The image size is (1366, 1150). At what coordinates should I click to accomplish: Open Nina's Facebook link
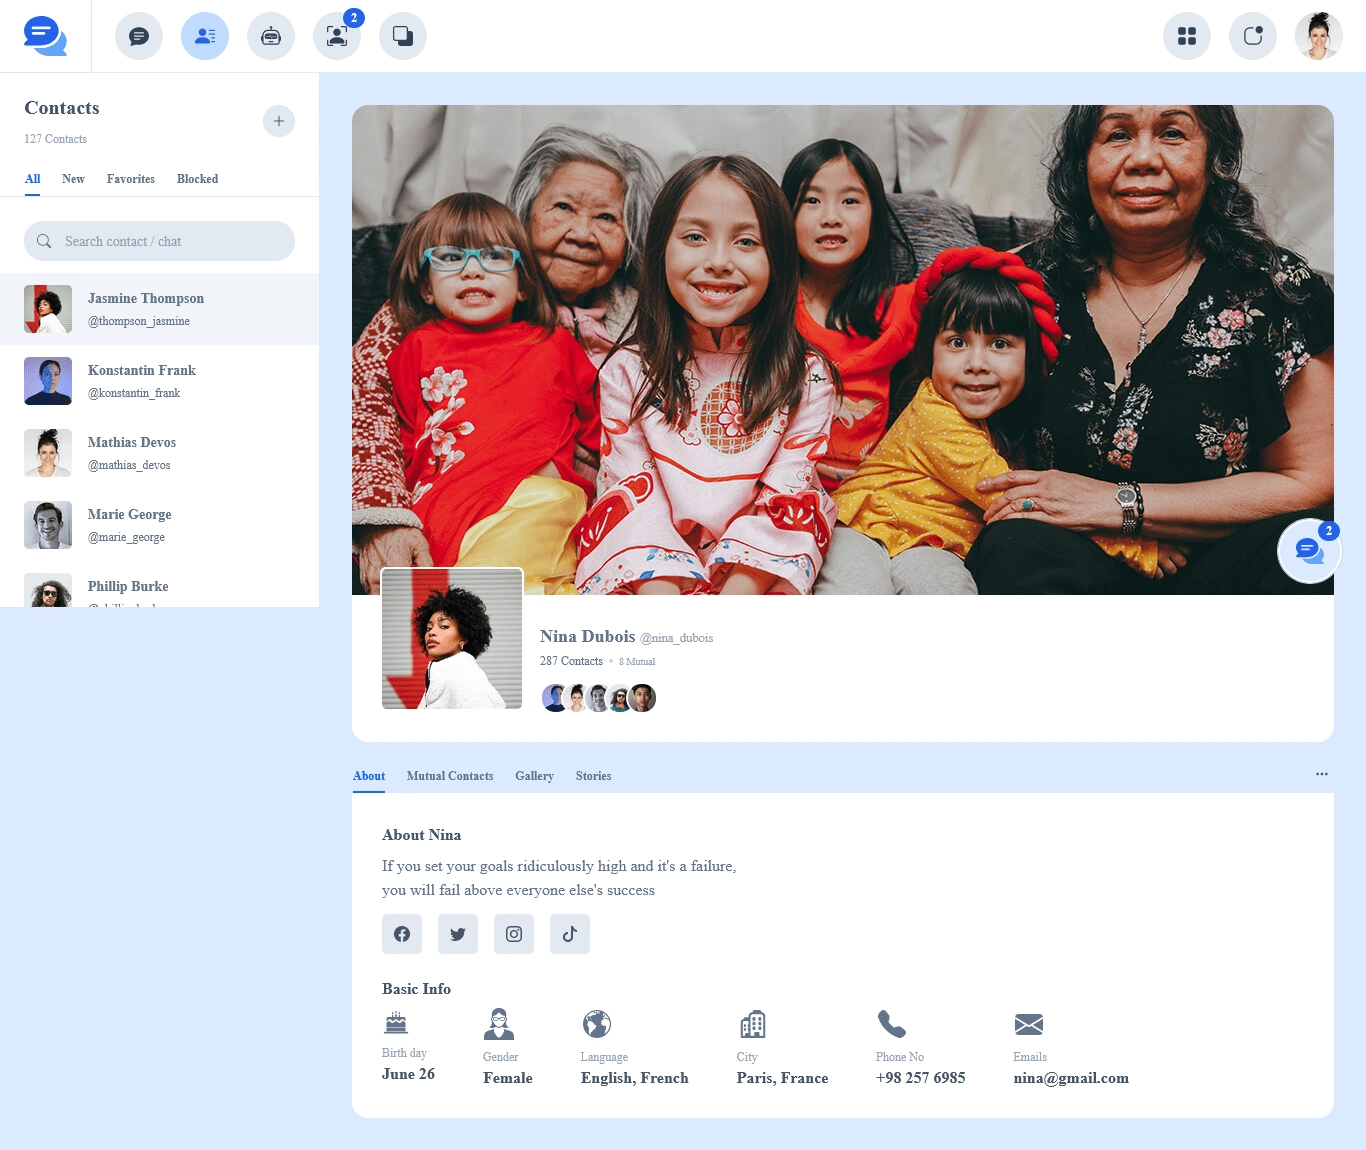pyautogui.click(x=402, y=934)
